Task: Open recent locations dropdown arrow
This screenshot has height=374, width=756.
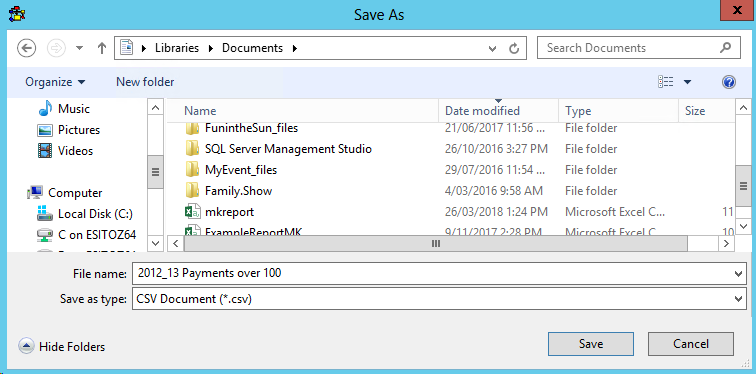Action: tap(80, 48)
